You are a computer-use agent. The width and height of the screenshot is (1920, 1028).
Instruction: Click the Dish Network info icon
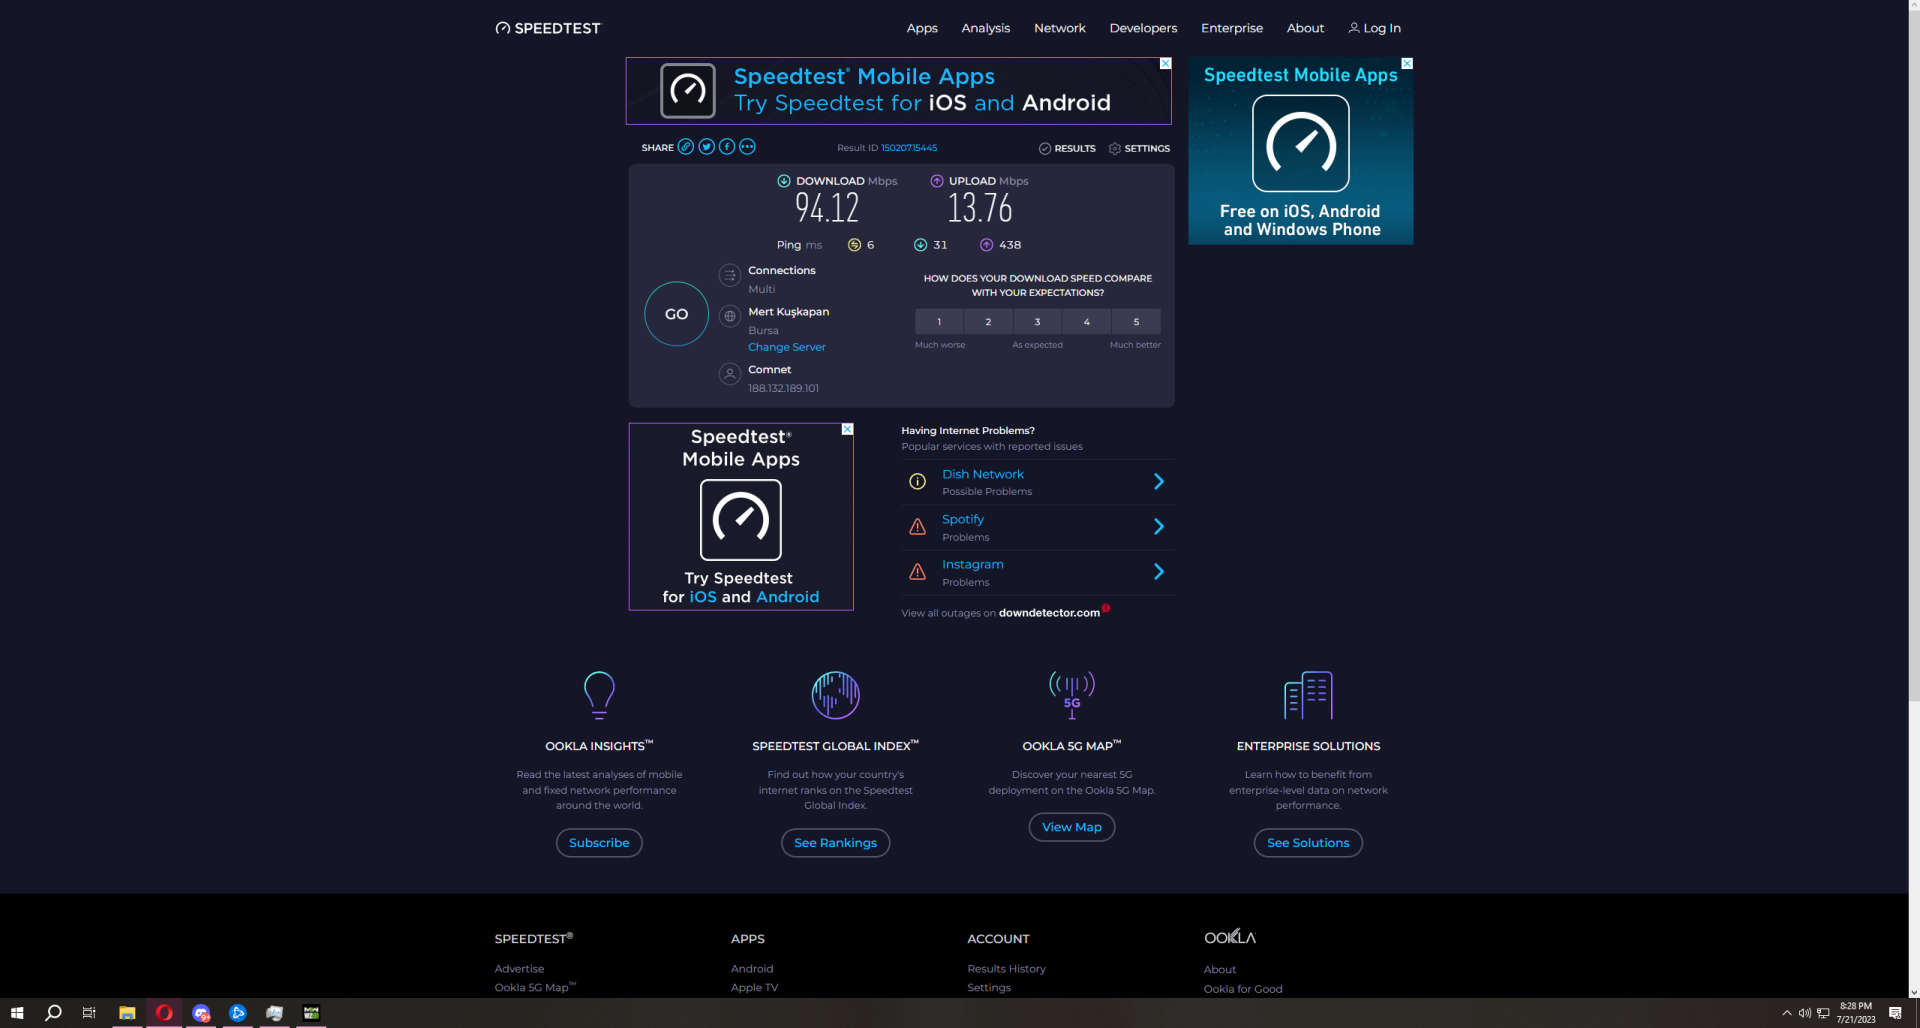click(x=917, y=482)
